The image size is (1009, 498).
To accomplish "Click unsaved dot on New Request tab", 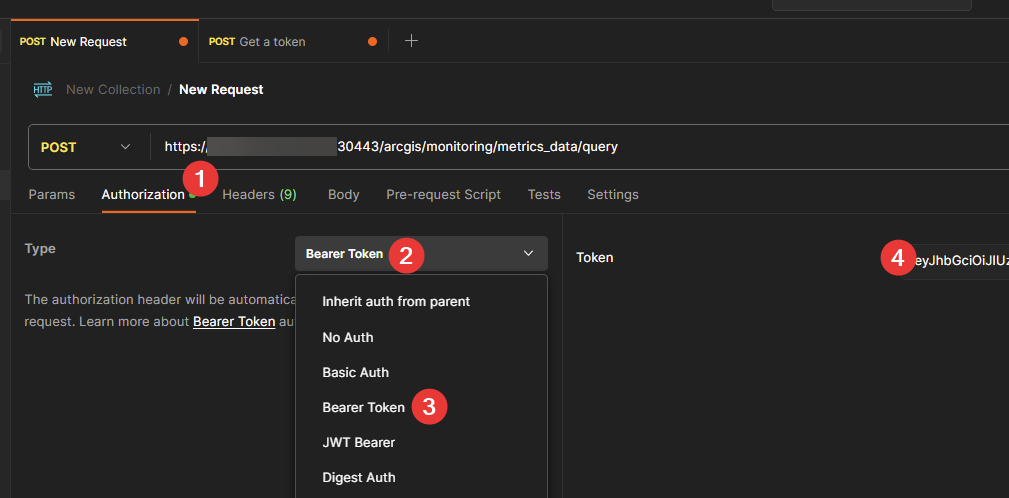I will tap(183, 42).
